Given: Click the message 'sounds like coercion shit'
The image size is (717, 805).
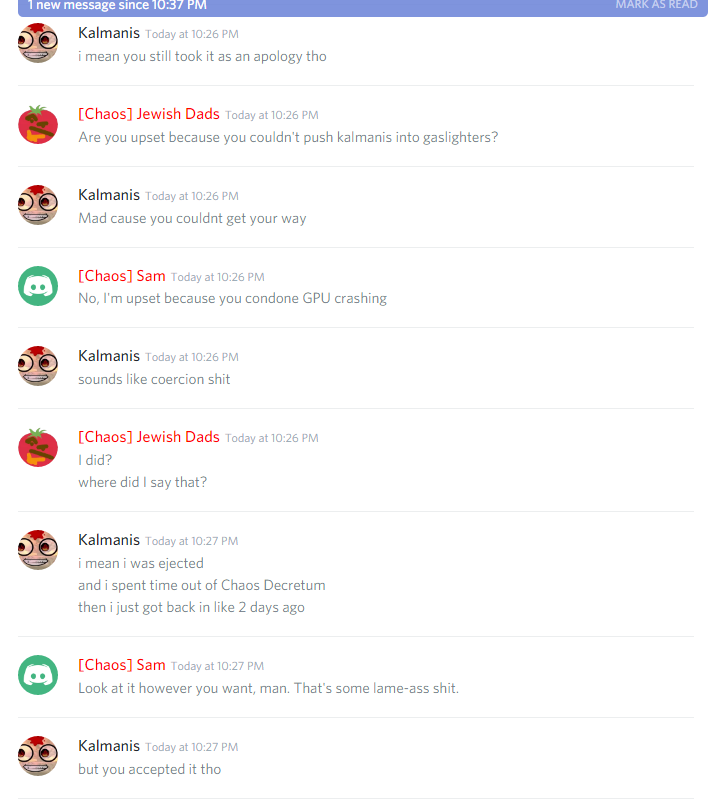Looking at the screenshot, I should click(154, 379).
